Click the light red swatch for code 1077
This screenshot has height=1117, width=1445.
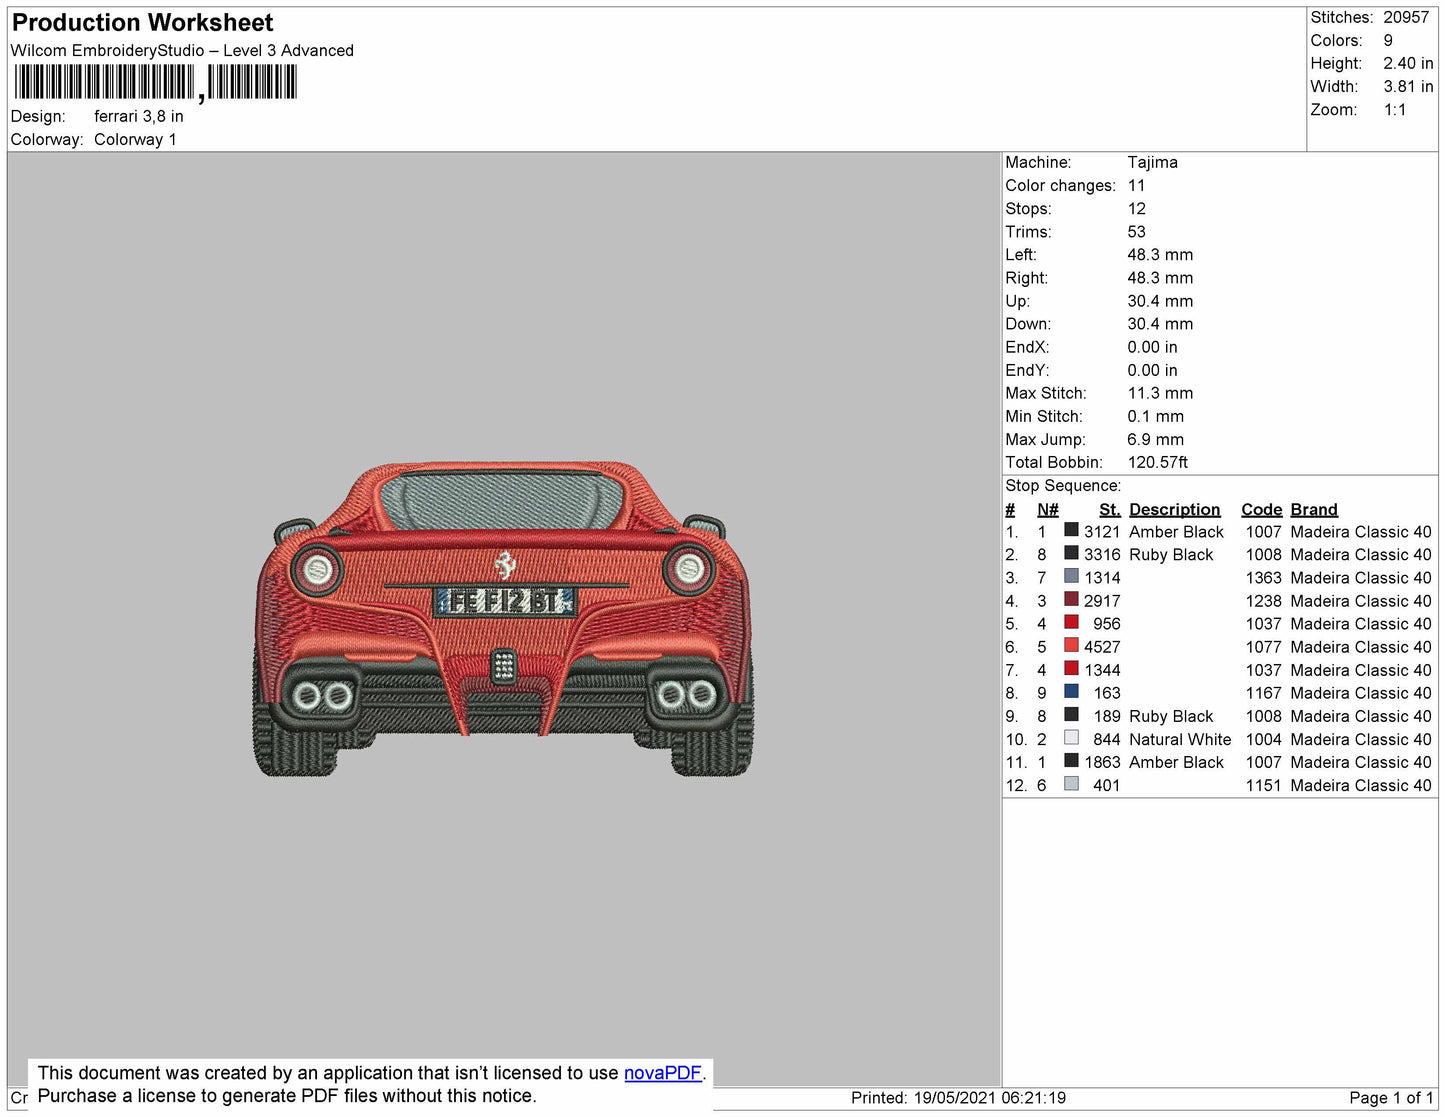1071,645
